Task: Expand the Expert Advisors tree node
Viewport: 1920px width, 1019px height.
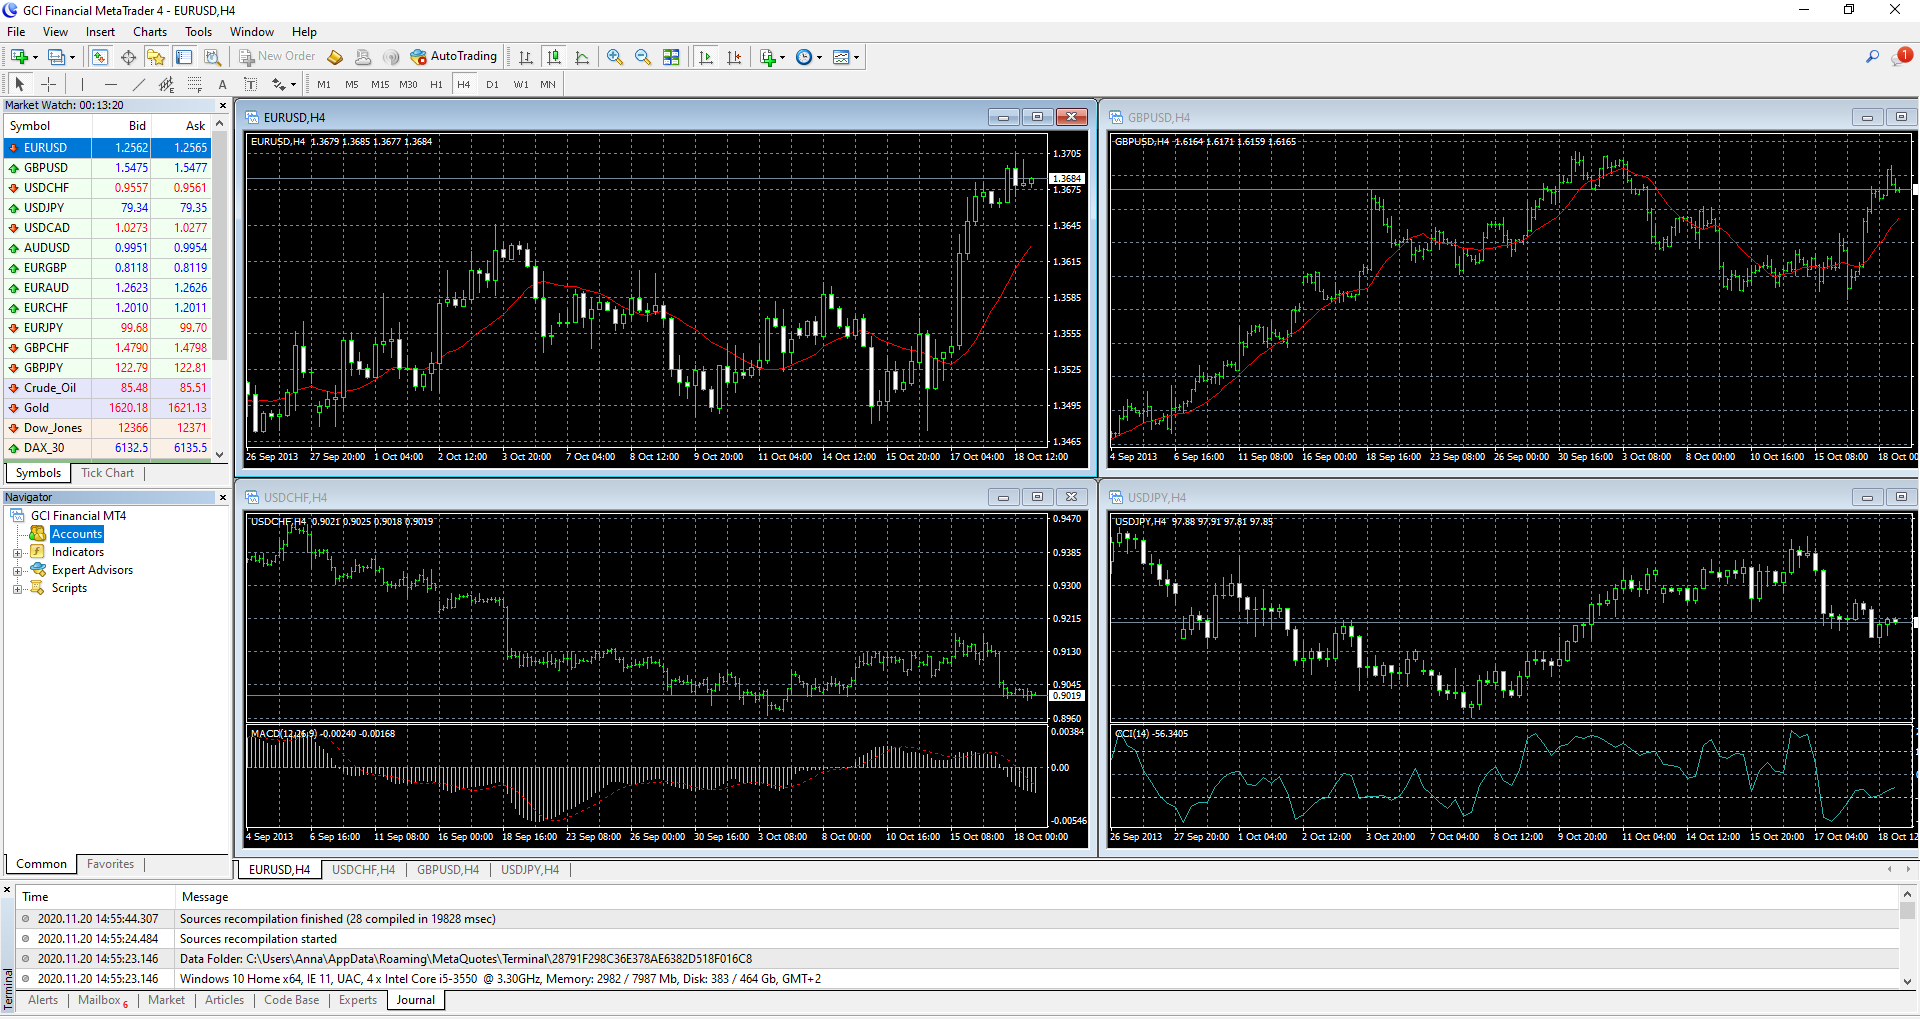Action: [x=17, y=571]
